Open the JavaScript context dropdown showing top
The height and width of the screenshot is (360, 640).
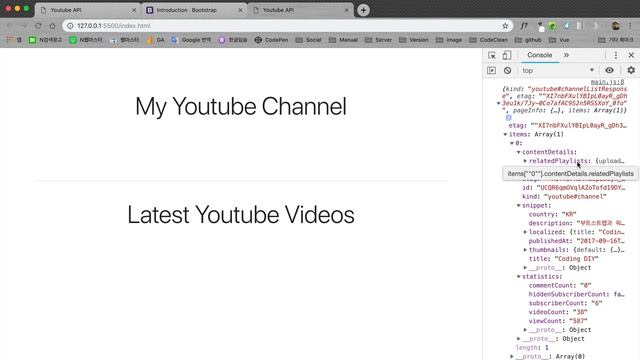(x=558, y=70)
